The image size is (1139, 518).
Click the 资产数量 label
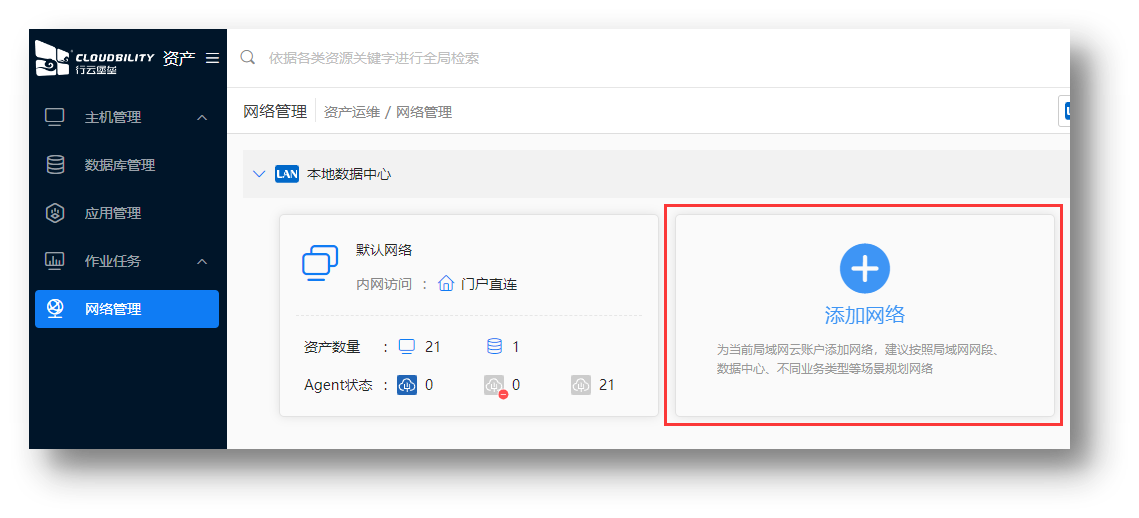click(x=332, y=347)
